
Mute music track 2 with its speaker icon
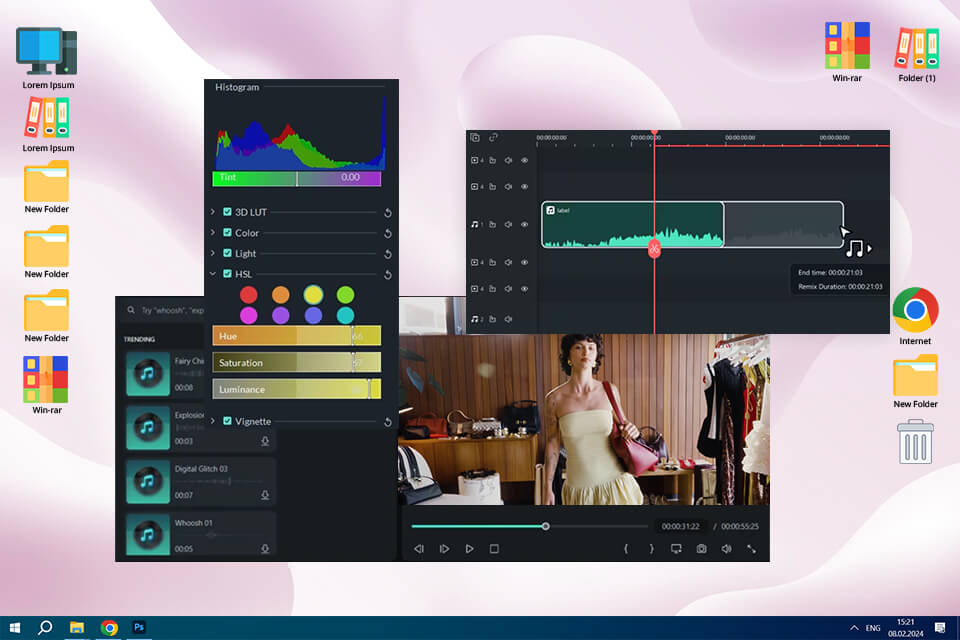pos(508,319)
